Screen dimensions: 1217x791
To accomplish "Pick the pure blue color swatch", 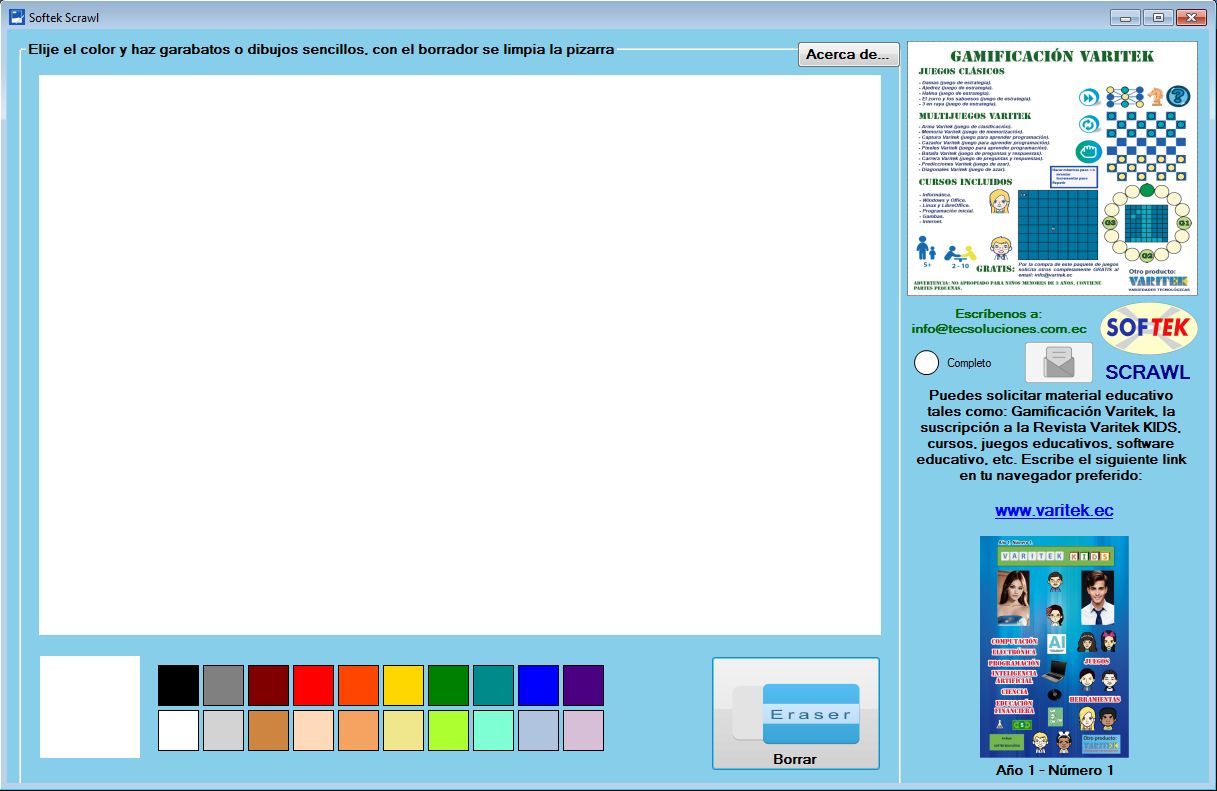I will click(538, 685).
